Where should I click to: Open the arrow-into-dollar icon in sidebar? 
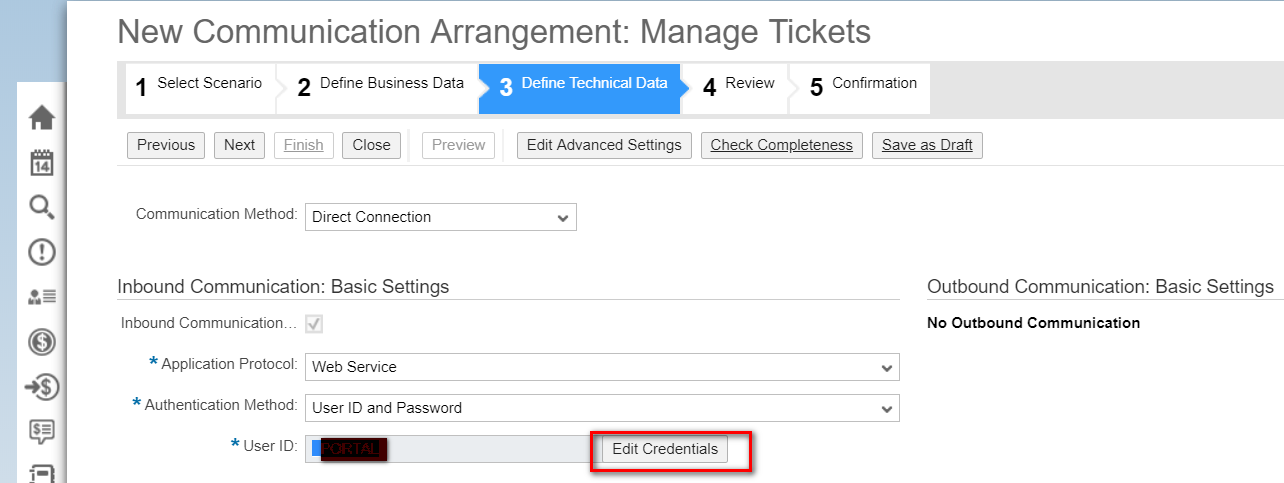(x=42, y=386)
